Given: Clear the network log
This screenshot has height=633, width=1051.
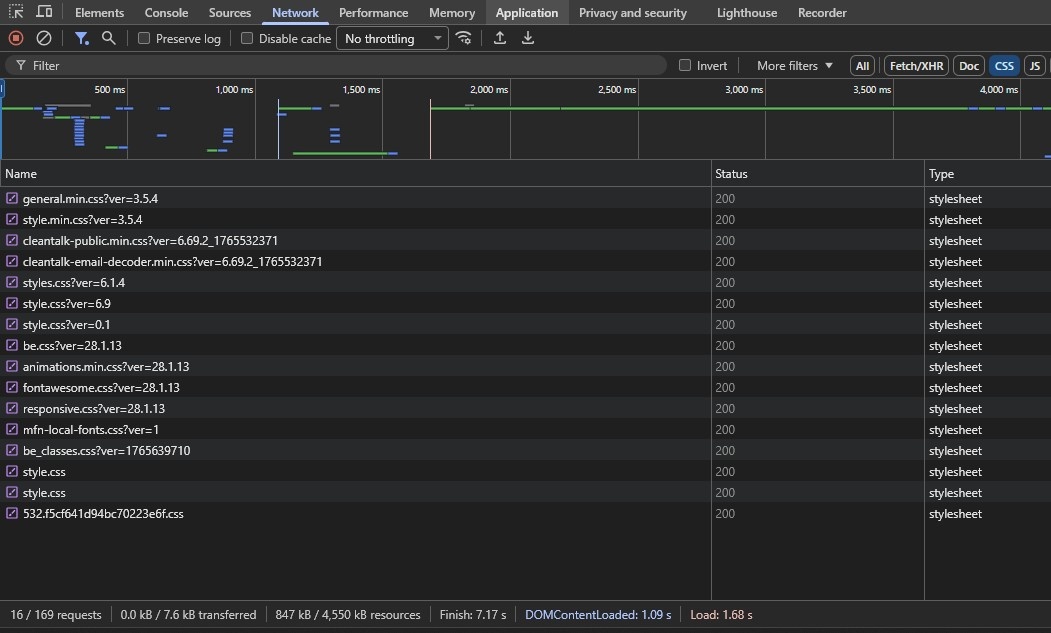Looking at the screenshot, I should [44, 38].
